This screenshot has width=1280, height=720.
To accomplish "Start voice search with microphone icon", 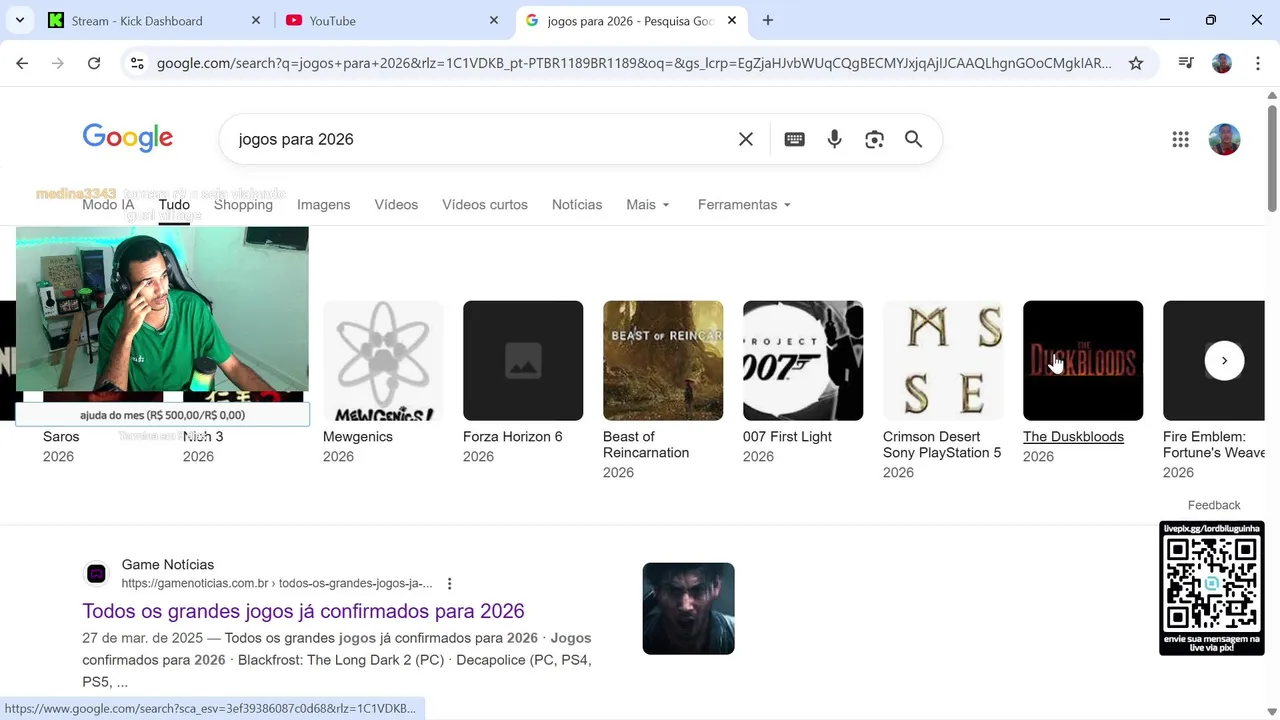I will (x=835, y=139).
